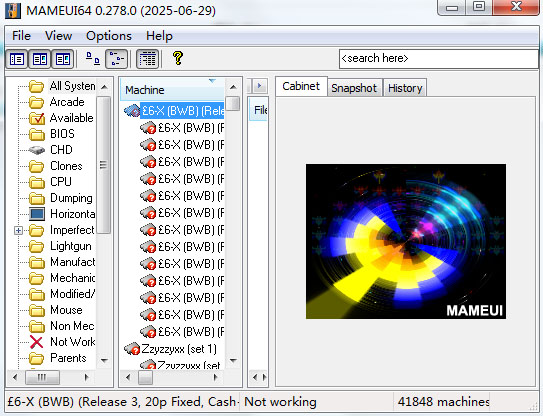Click machine list horizontal scroll right arrow
Viewport: 543px width, 416px height.
coord(215,377)
